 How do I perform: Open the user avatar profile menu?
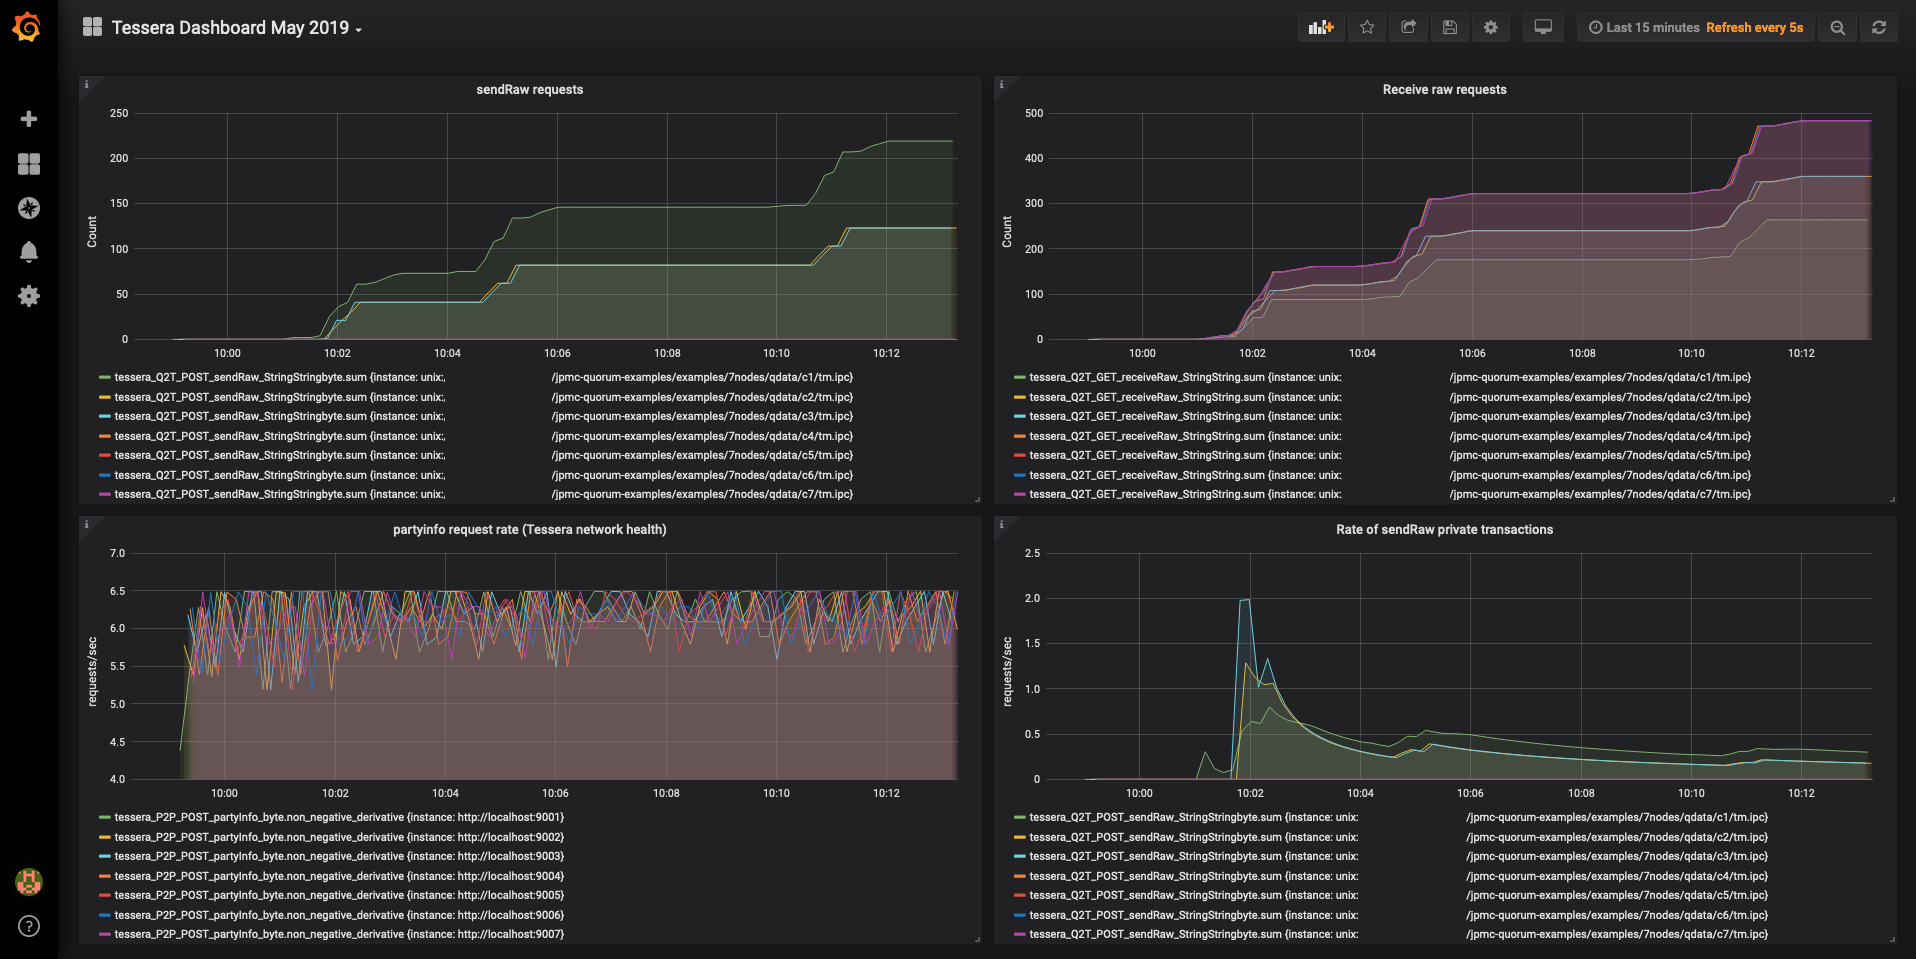[x=29, y=882]
